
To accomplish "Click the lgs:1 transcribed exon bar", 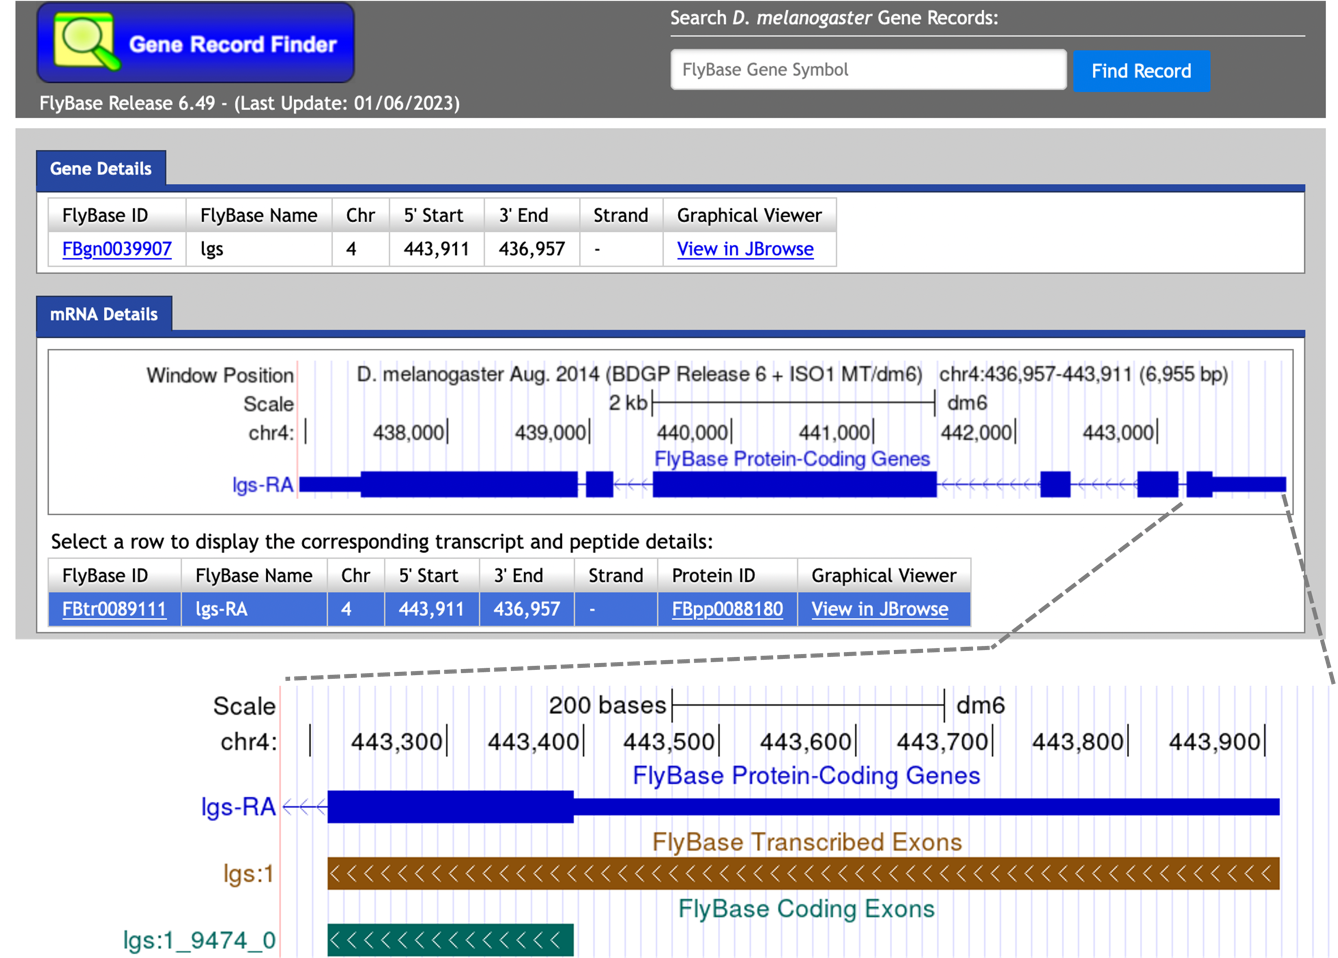I will click(804, 874).
